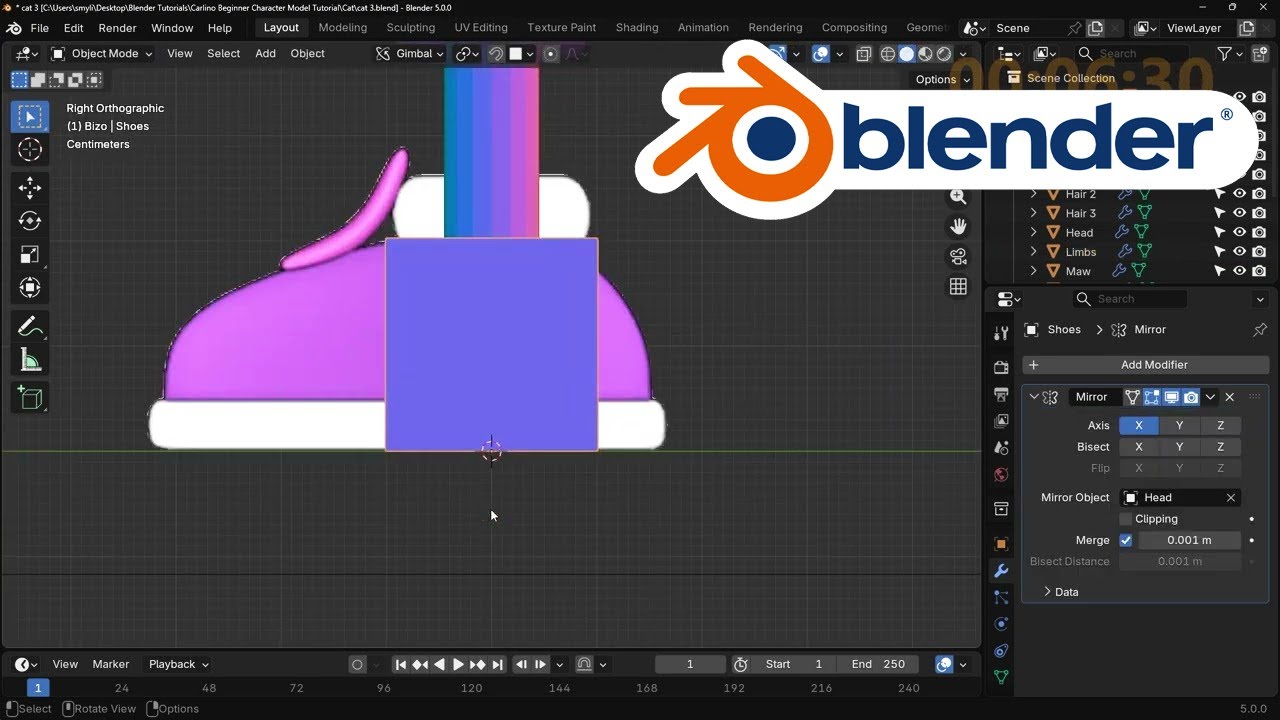Play the animation forward

(x=458, y=664)
